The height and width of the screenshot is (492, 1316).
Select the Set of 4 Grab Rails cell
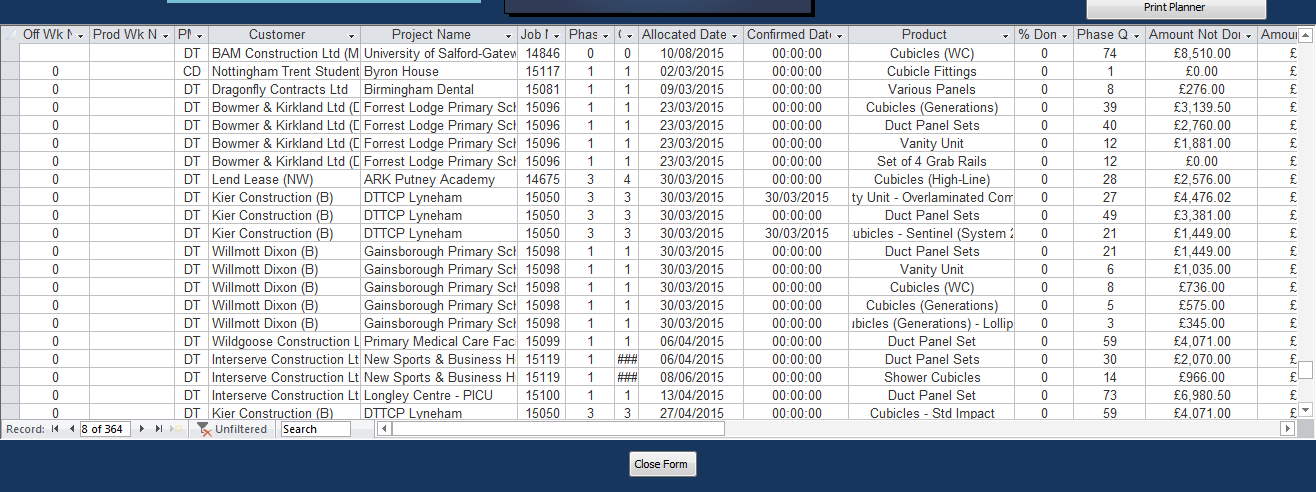click(931, 162)
